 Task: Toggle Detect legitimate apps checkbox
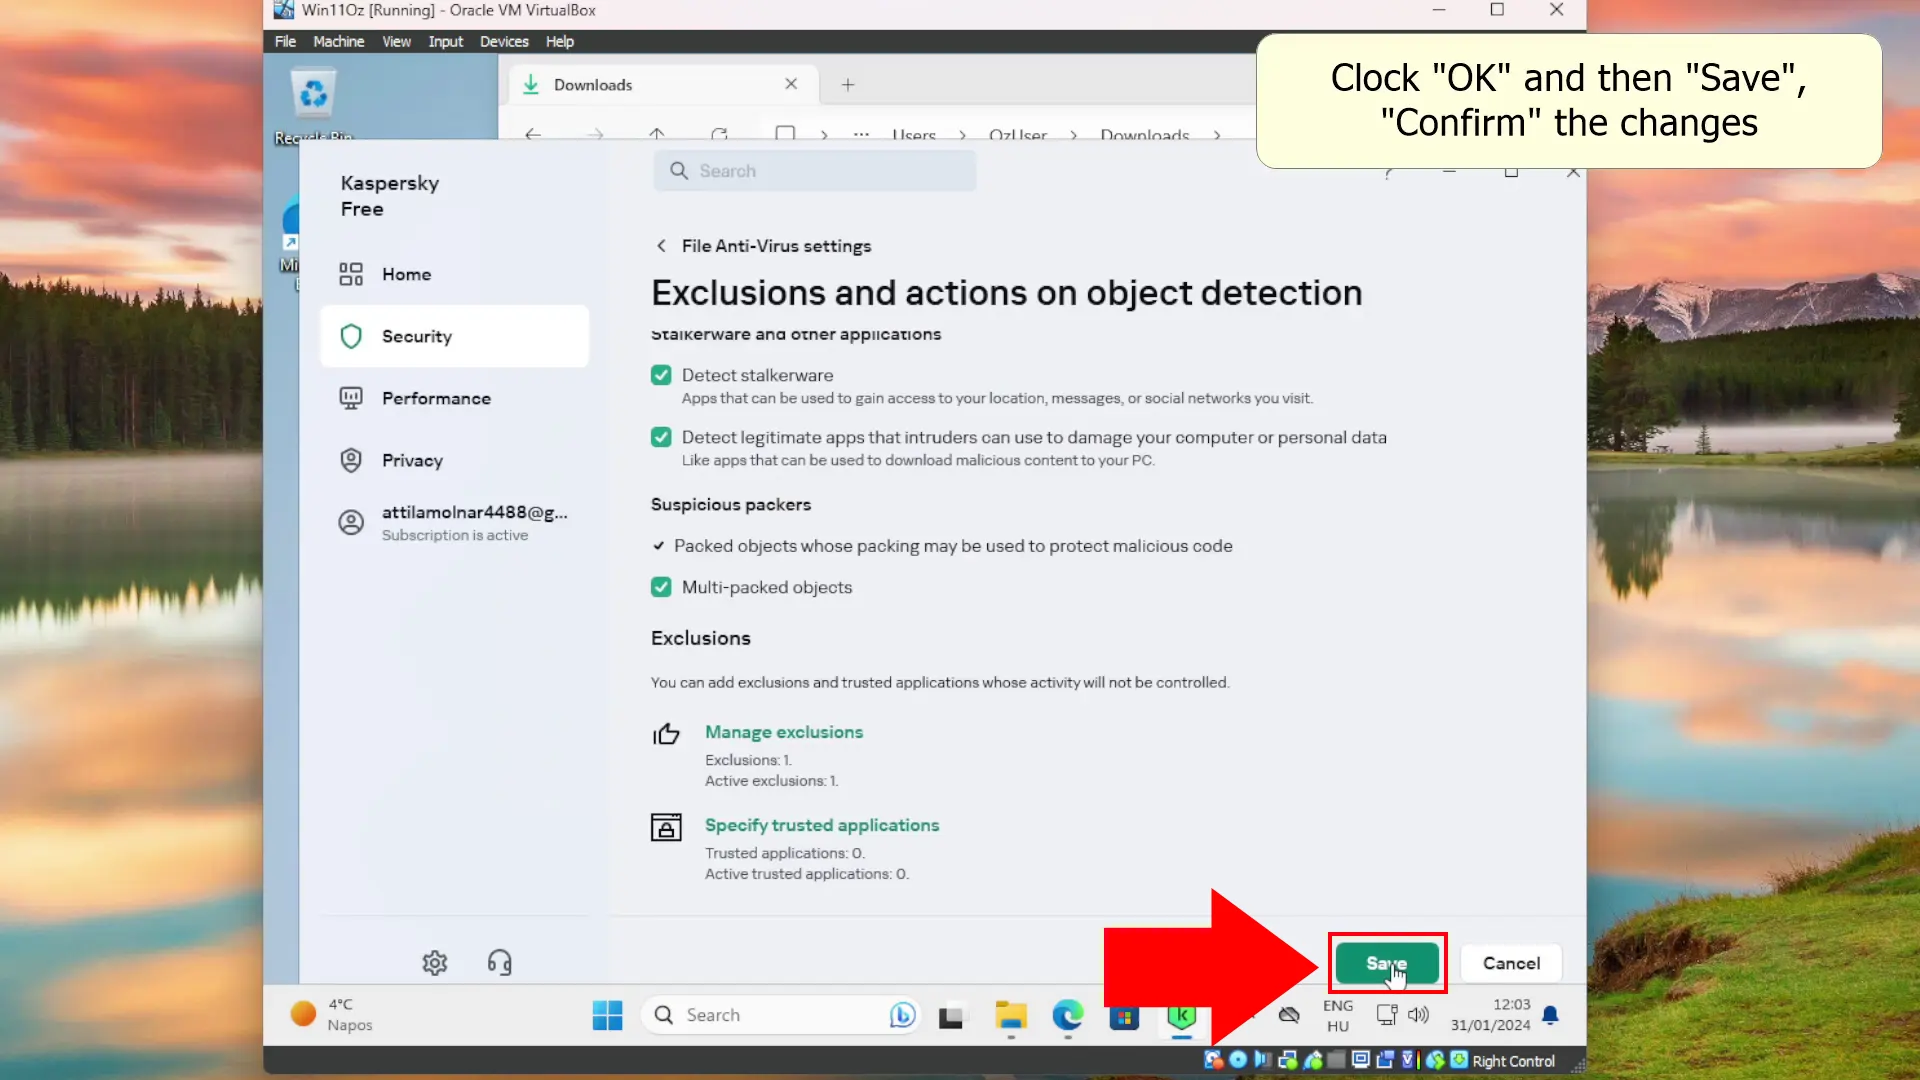[661, 436]
